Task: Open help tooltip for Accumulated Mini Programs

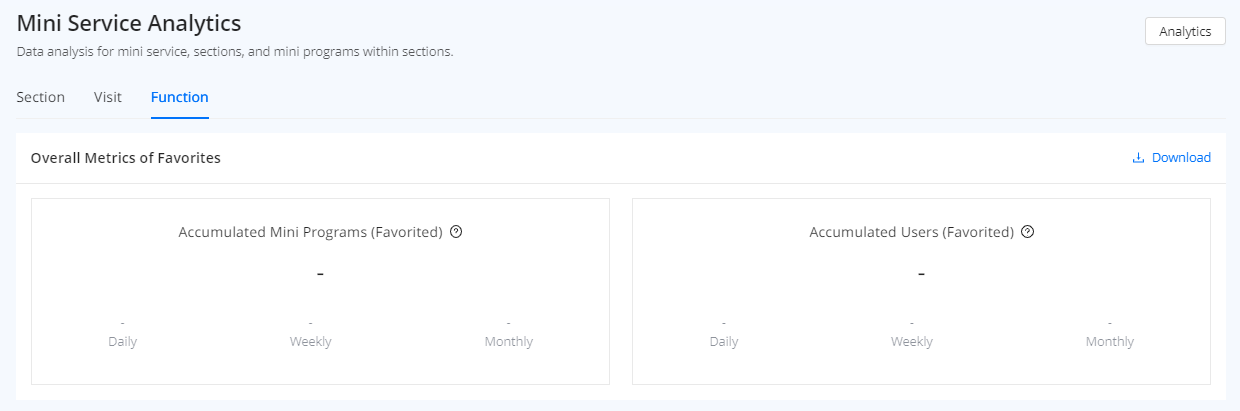Action: (x=456, y=232)
